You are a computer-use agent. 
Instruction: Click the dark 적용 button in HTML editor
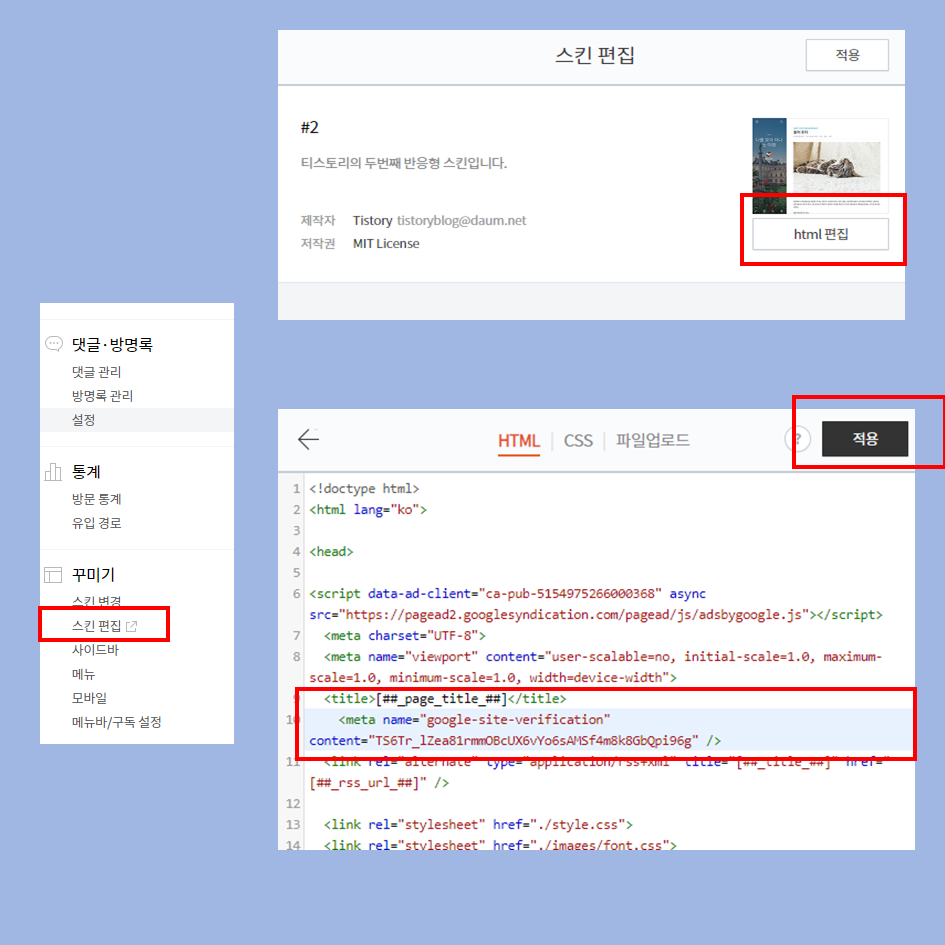pos(865,439)
